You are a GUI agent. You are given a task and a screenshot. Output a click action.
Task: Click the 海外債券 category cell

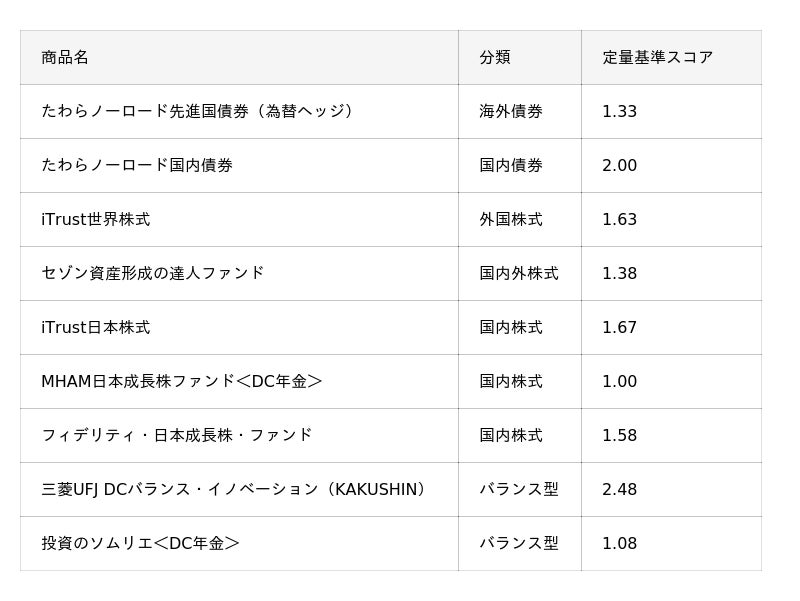coord(511,111)
